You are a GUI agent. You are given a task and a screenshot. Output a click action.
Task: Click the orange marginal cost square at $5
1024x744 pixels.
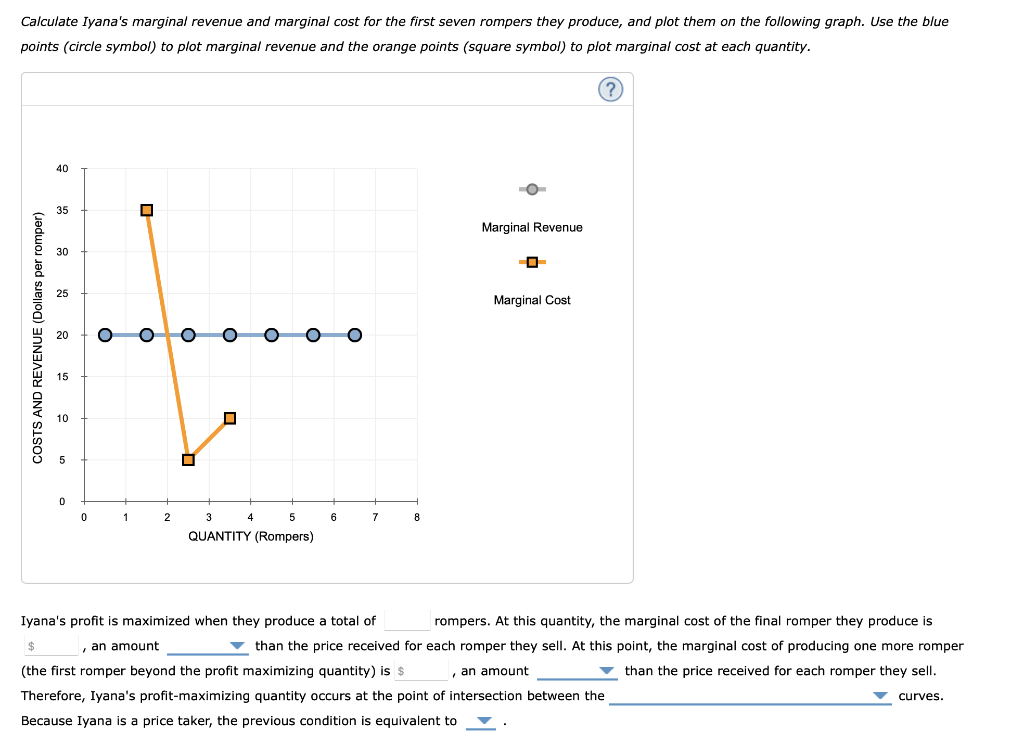[x=188, y=459]
